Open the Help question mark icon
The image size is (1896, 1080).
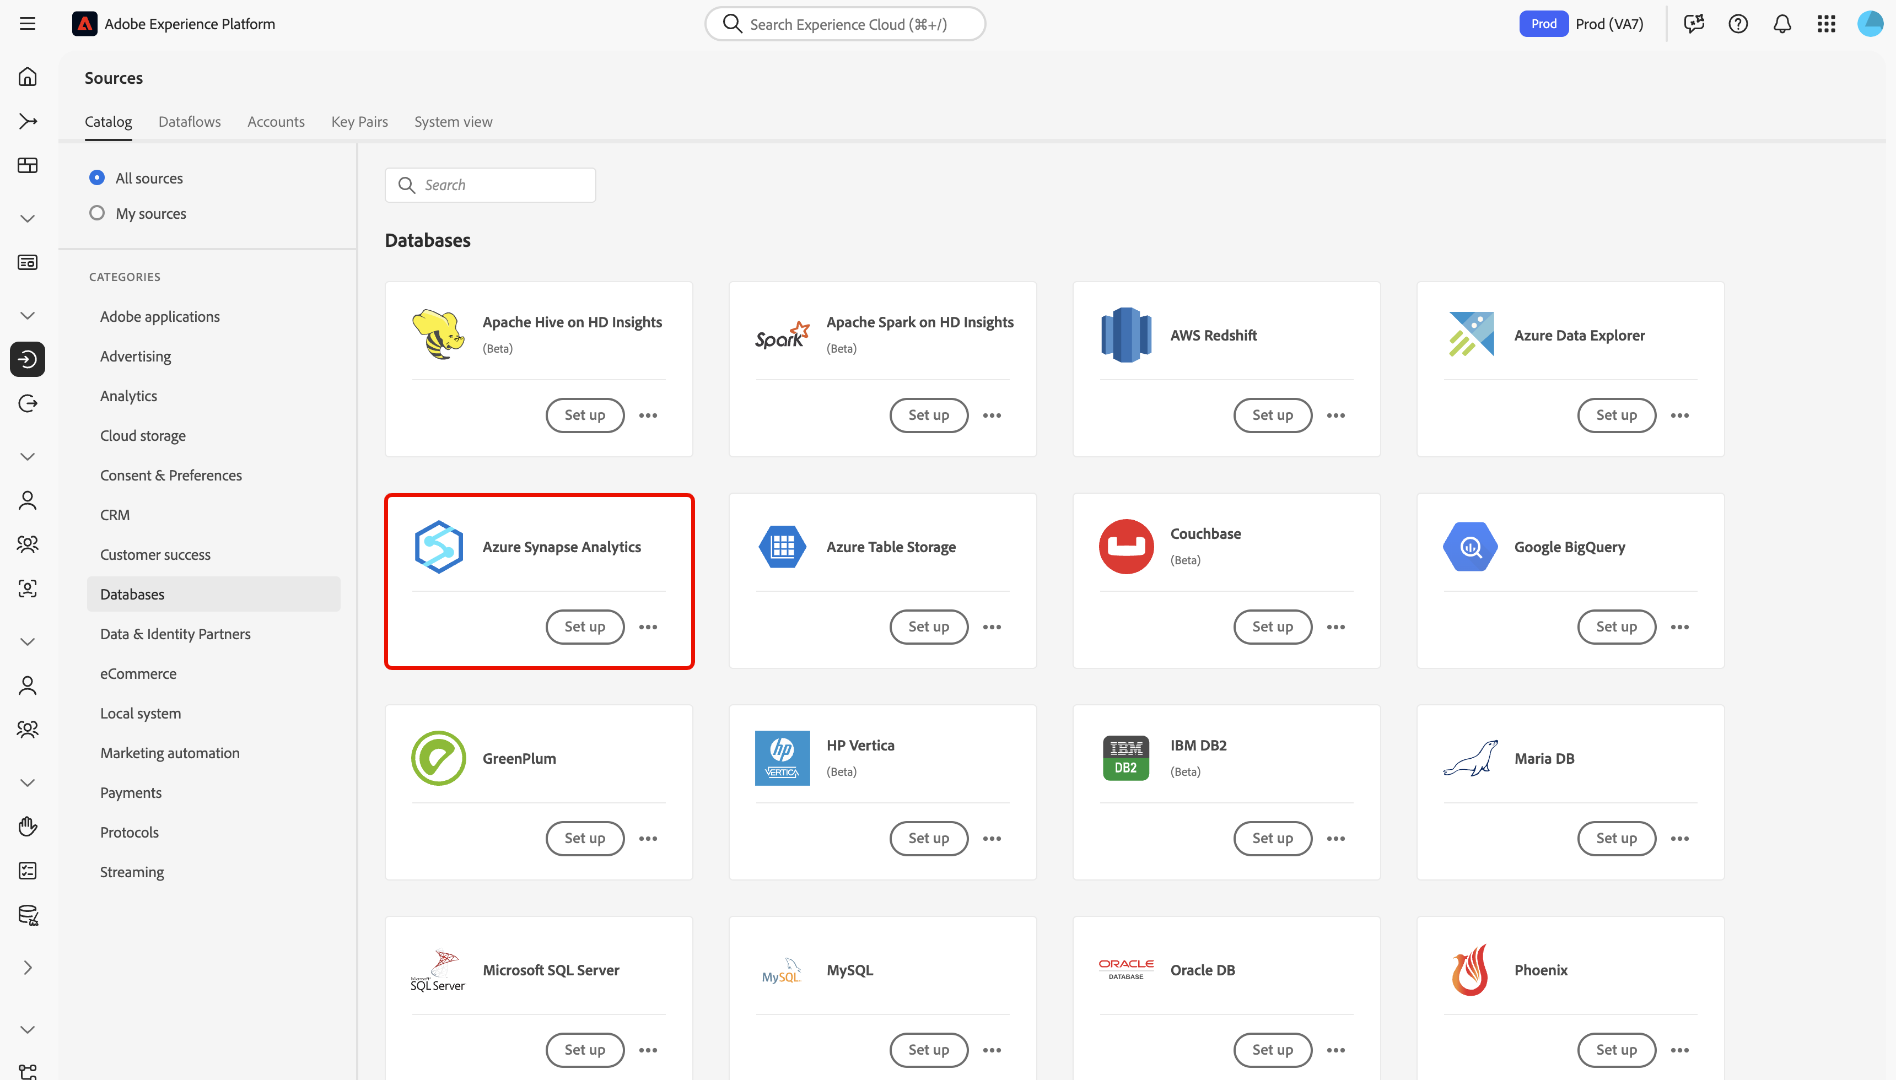[1738, 24]
